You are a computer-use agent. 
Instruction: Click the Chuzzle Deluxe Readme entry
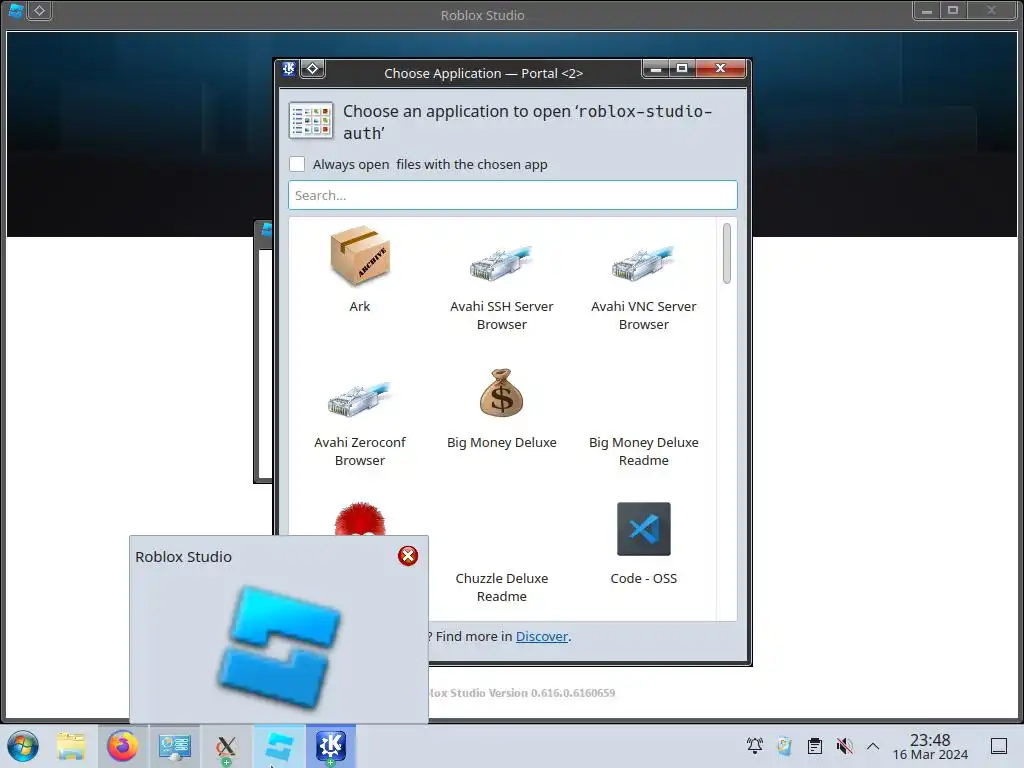[x=501, y=587]
